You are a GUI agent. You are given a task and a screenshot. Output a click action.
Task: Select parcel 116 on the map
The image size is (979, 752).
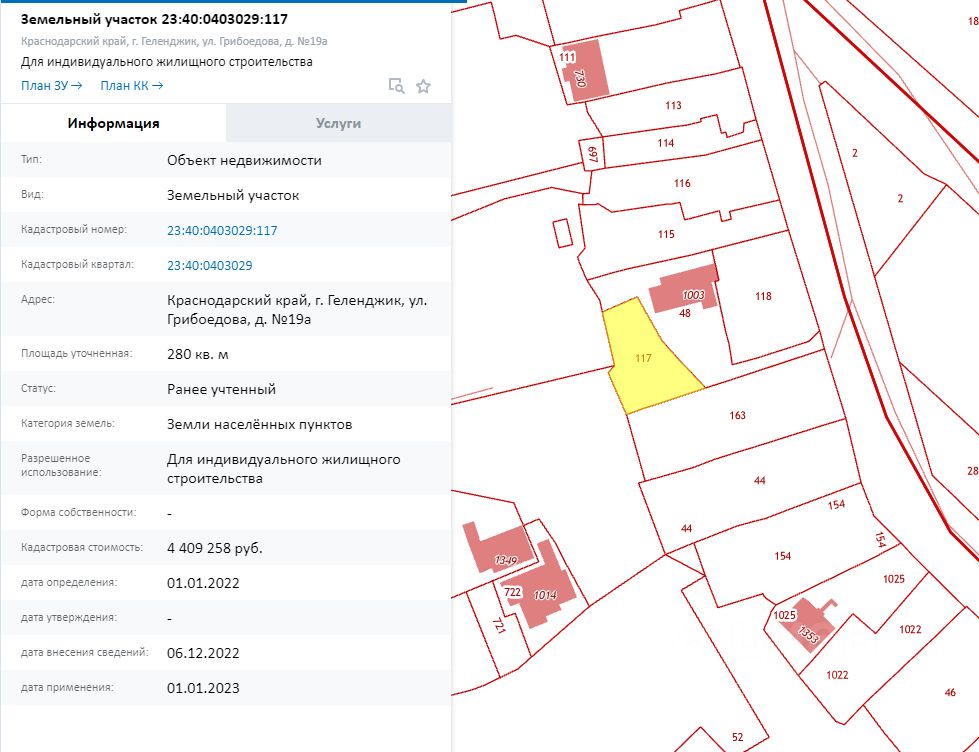[682, 183]
